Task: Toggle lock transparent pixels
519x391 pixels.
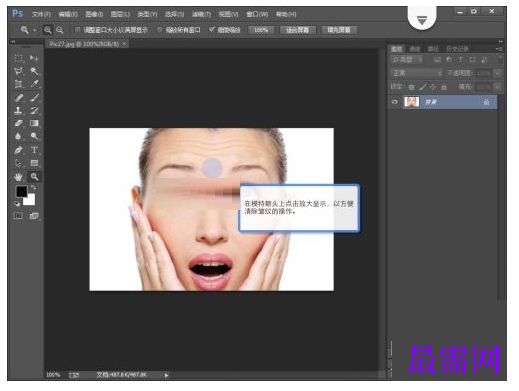Action: tap(412, 87)
